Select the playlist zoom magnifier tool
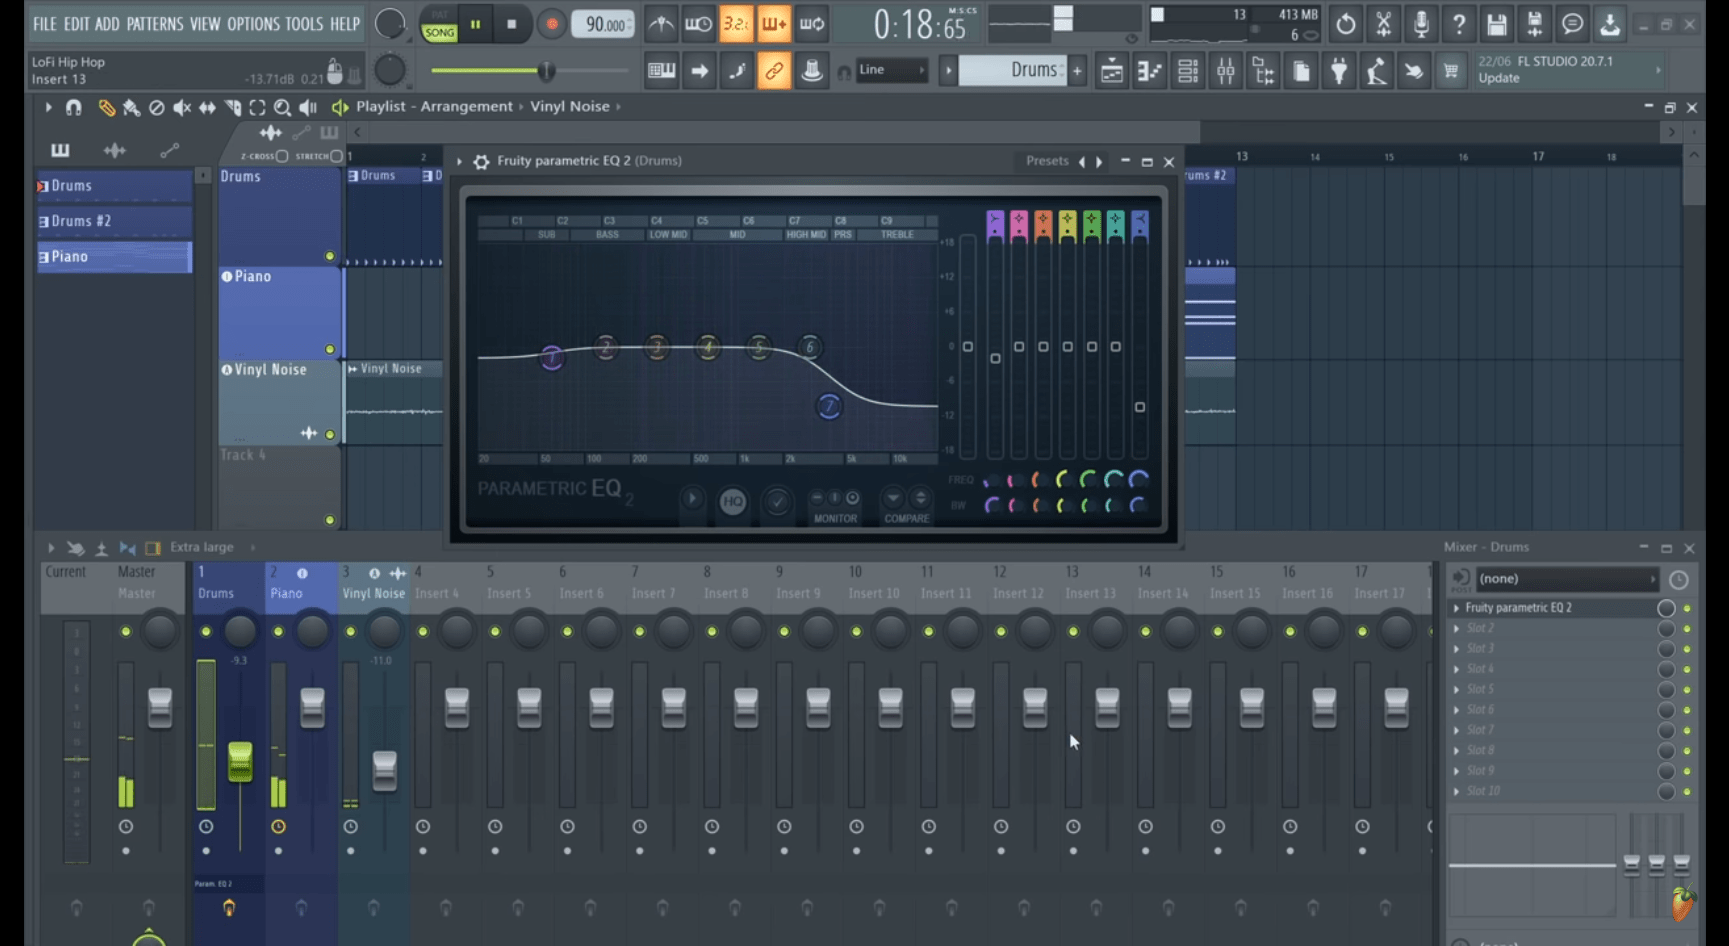This screenshot has width=1729, height=946. point(283,107)
